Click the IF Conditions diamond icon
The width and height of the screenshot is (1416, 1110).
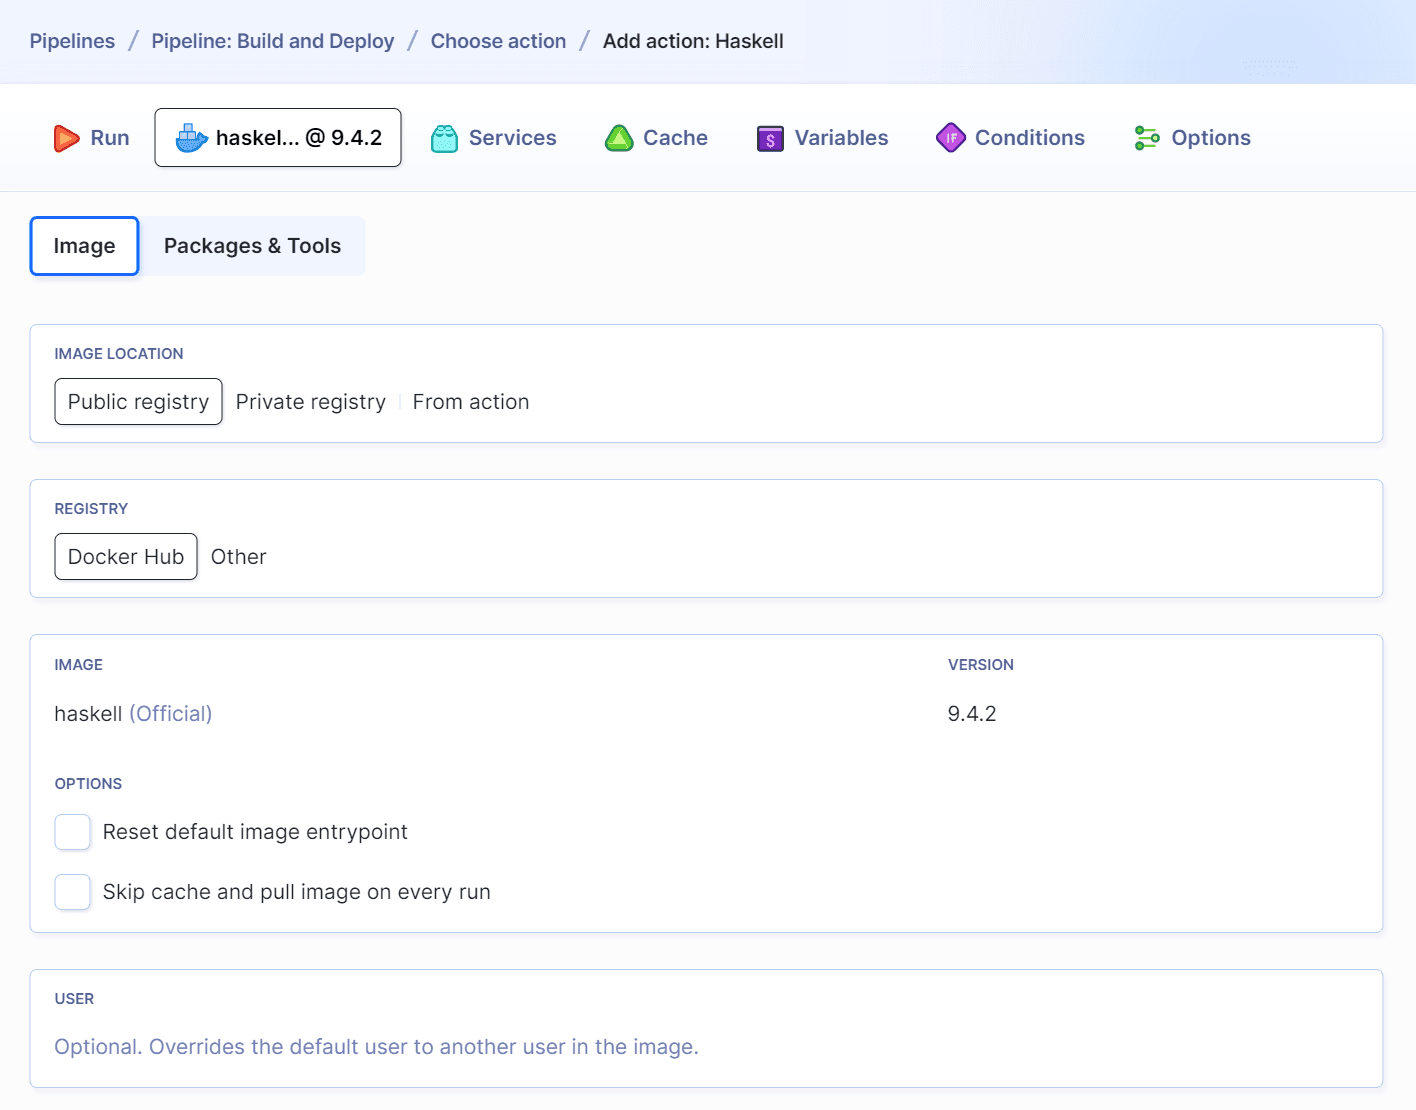point(950,138)
